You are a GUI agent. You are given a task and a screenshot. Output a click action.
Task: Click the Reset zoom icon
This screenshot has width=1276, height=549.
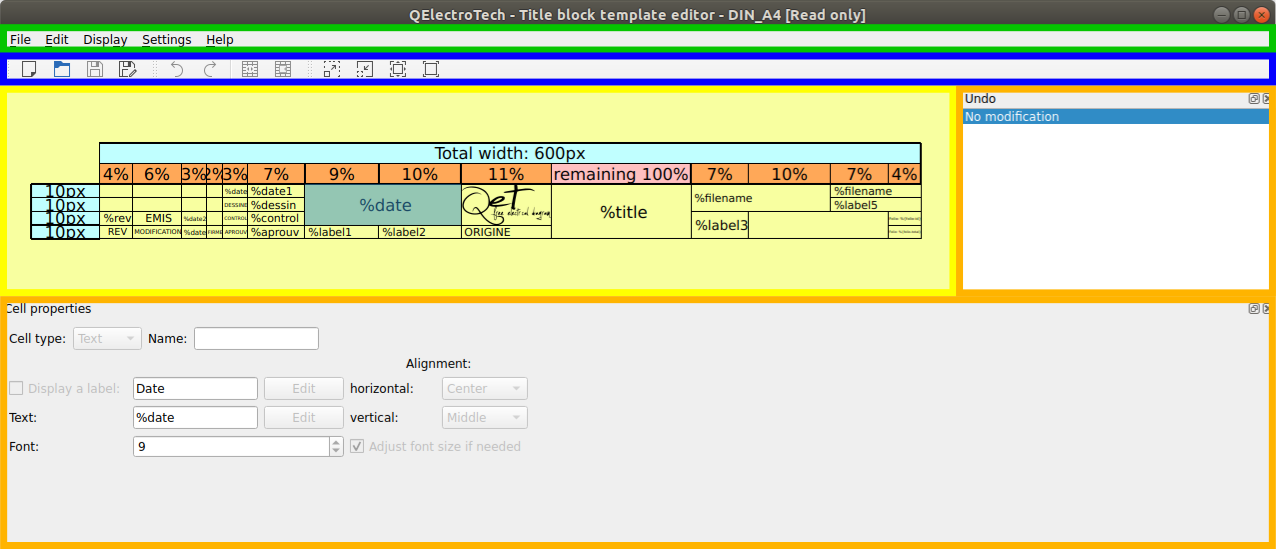click(x=431, y=69)
